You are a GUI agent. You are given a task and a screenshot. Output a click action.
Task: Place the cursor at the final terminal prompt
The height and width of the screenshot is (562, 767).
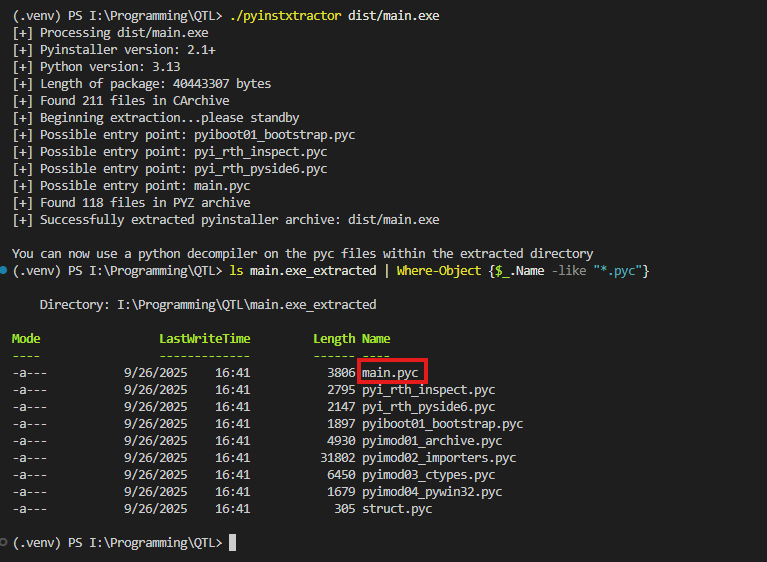pyautogui.click(x=232, y=543)
